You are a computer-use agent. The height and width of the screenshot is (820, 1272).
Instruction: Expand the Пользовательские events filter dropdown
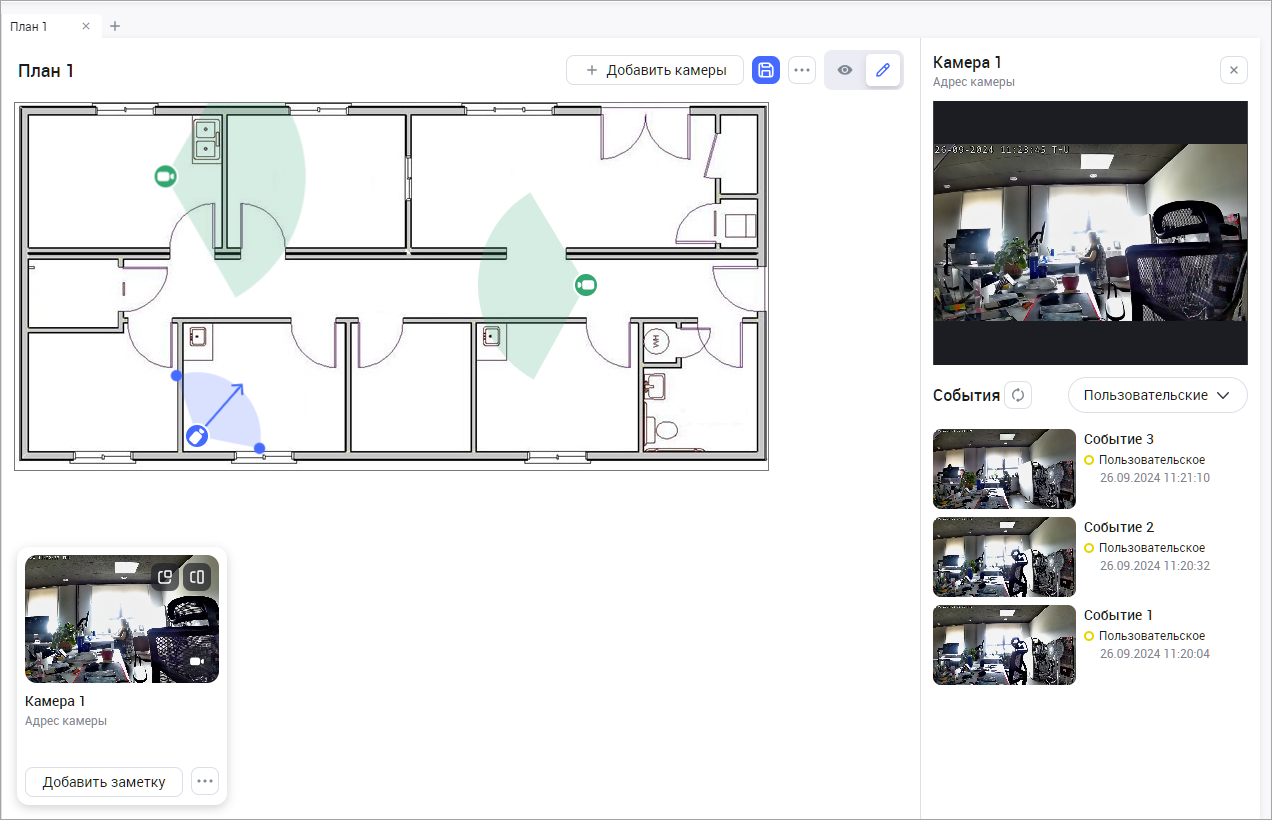[1157, 395]
